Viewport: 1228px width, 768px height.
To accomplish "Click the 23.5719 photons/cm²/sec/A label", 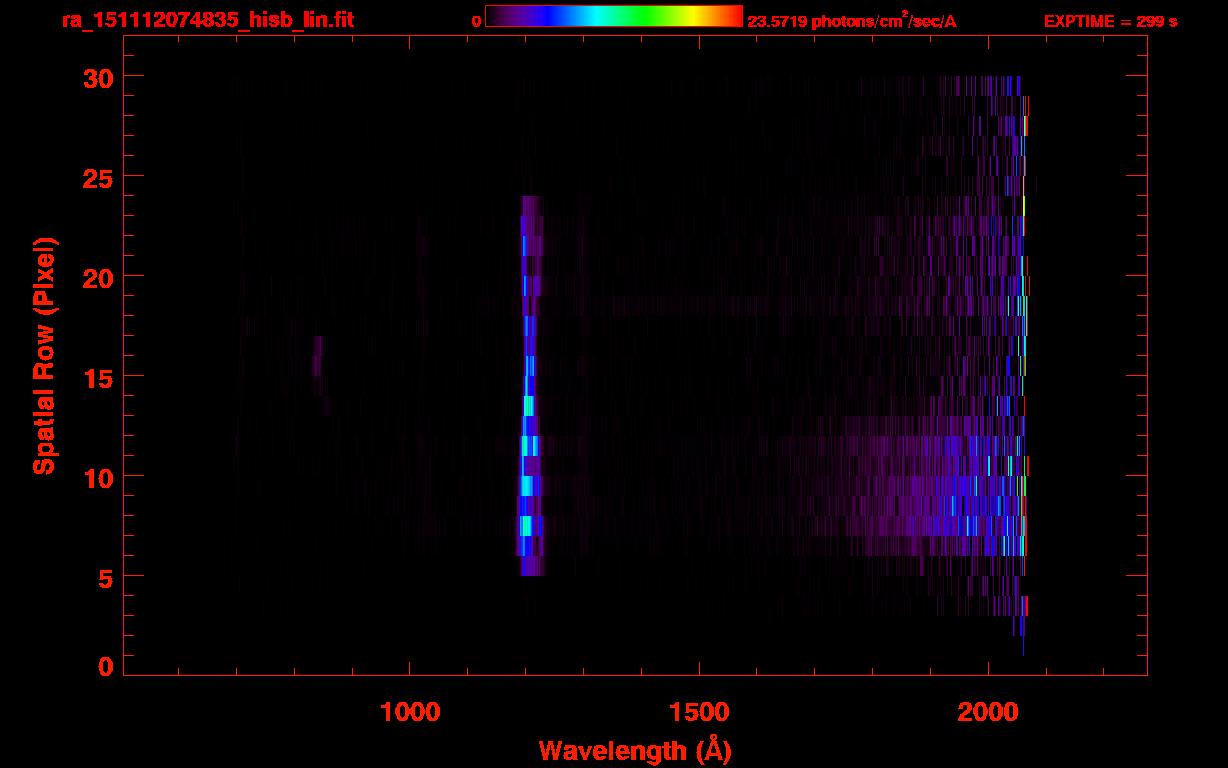I will pyautogui.click(x=852, y=21).
